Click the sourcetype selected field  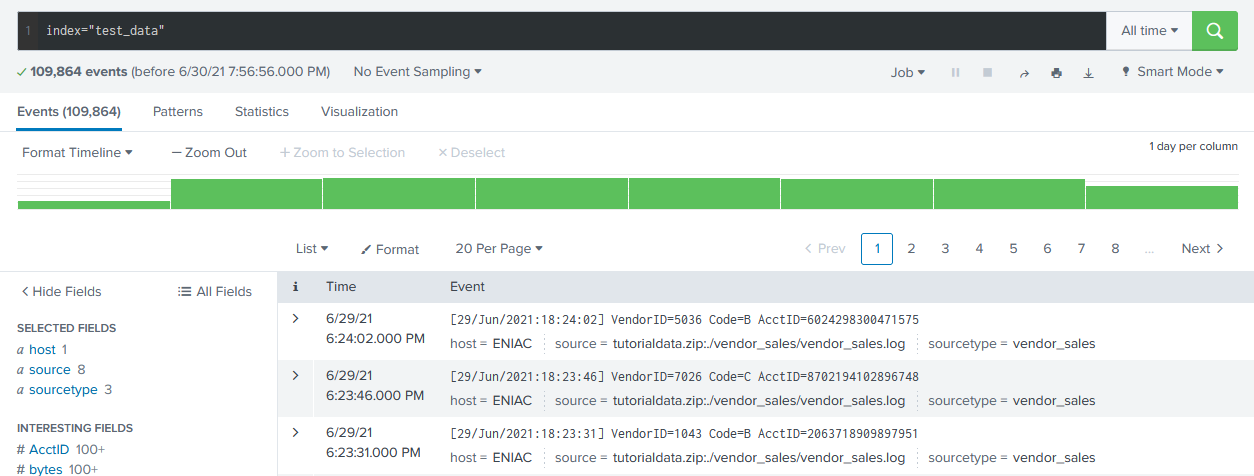(62, 390)
